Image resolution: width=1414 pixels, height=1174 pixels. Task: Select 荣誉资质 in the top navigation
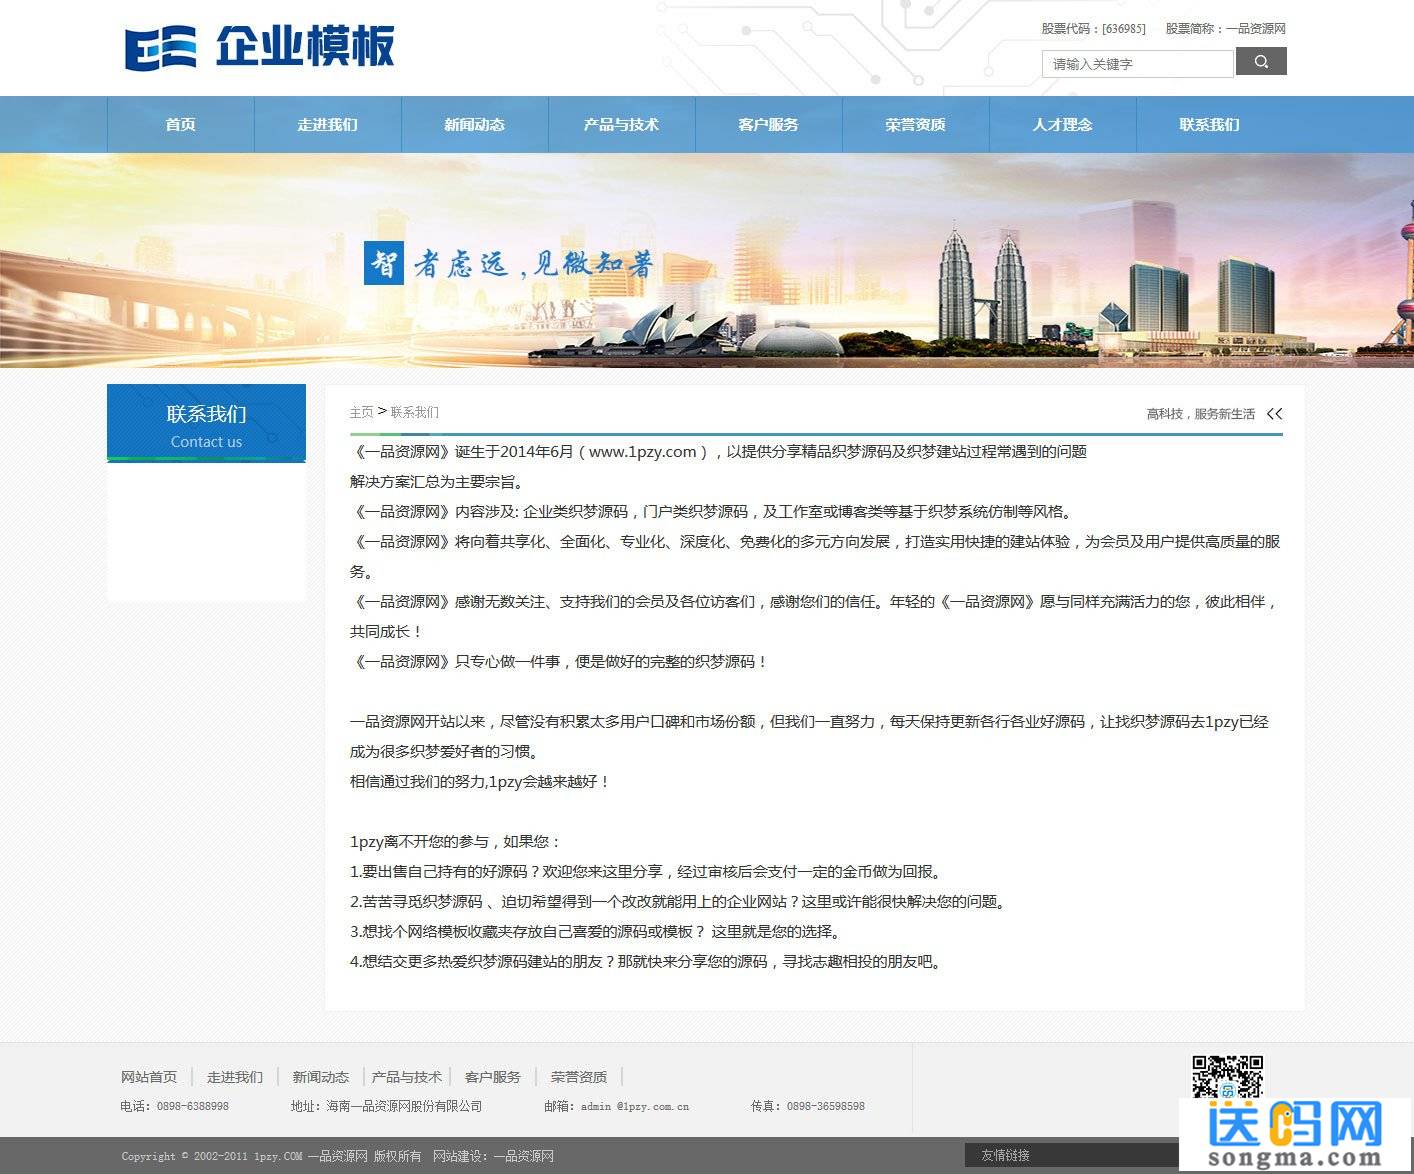916,124
